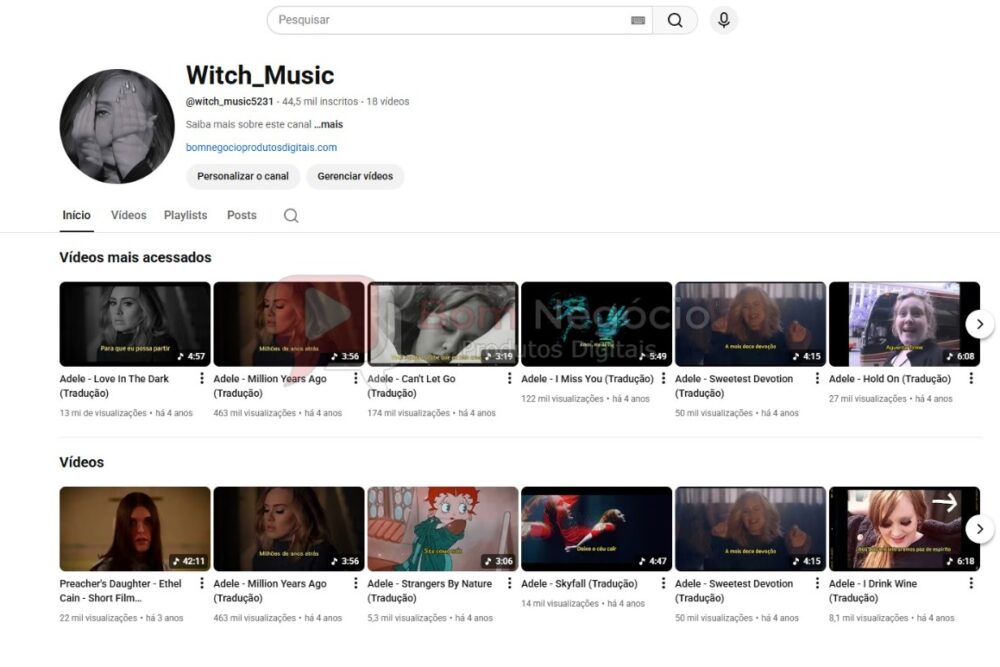Open options menu for Preacher's Daughter video

coord(202,584)
